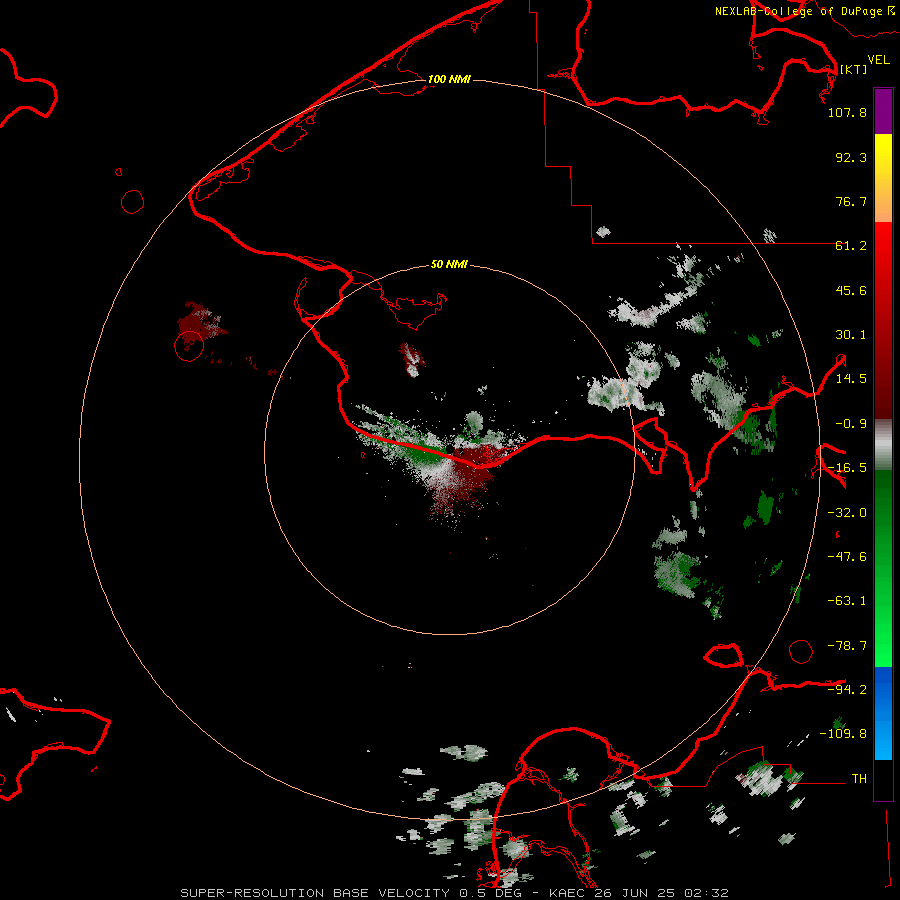Click the 92.3 velocity scale value

point(851,157)
